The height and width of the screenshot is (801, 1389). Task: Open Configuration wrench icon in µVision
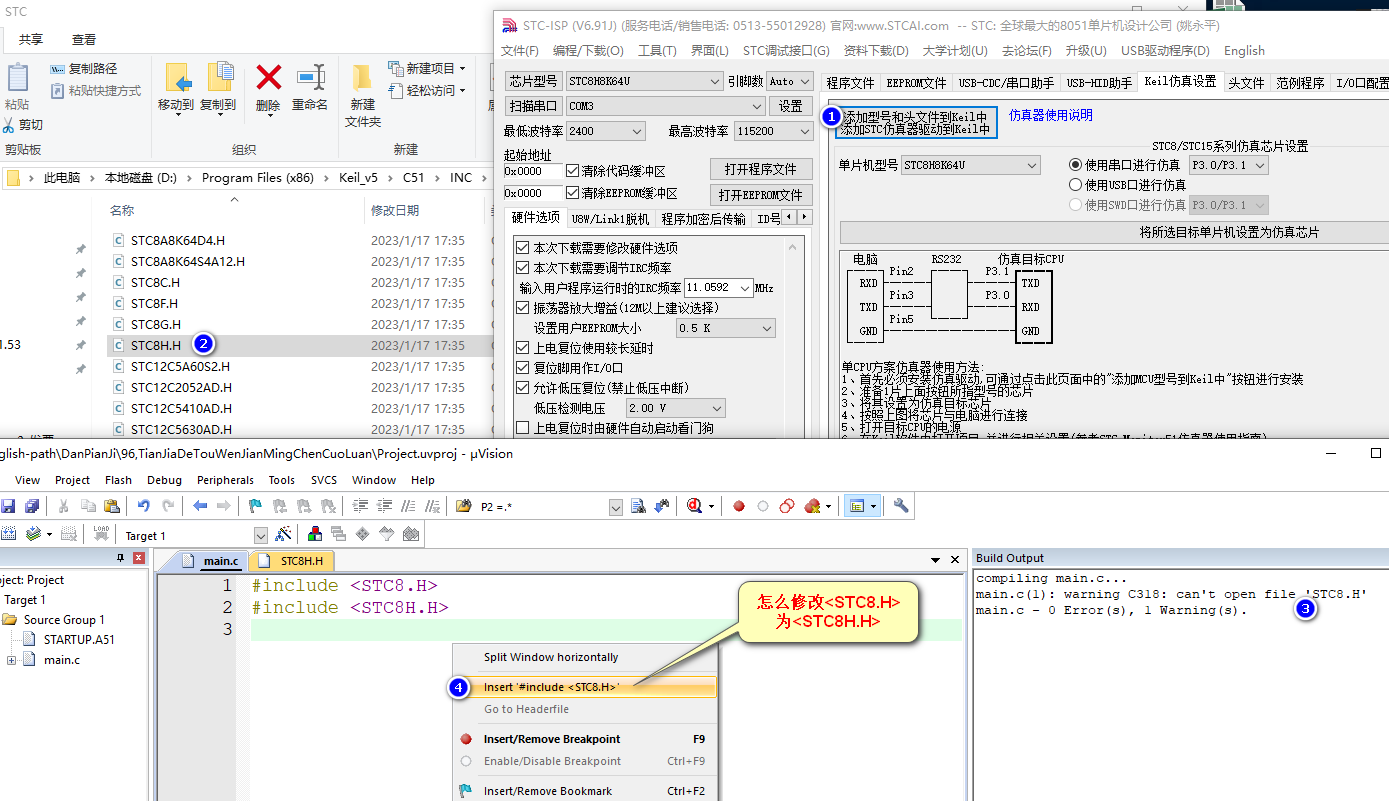(901, 506)
